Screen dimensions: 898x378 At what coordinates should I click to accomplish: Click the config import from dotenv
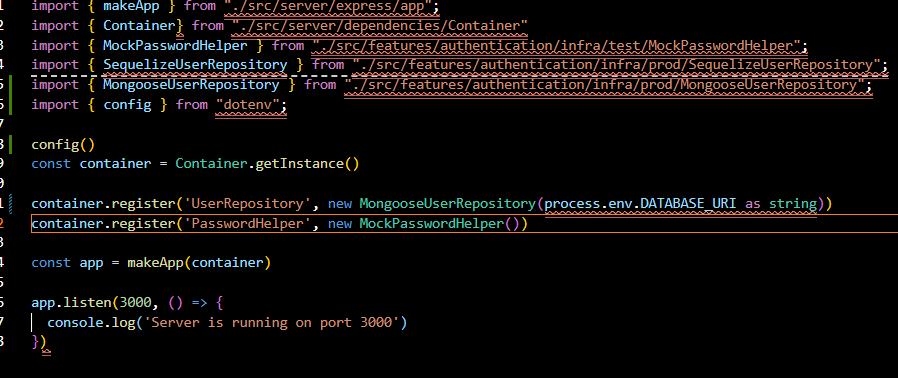[127, 105]
